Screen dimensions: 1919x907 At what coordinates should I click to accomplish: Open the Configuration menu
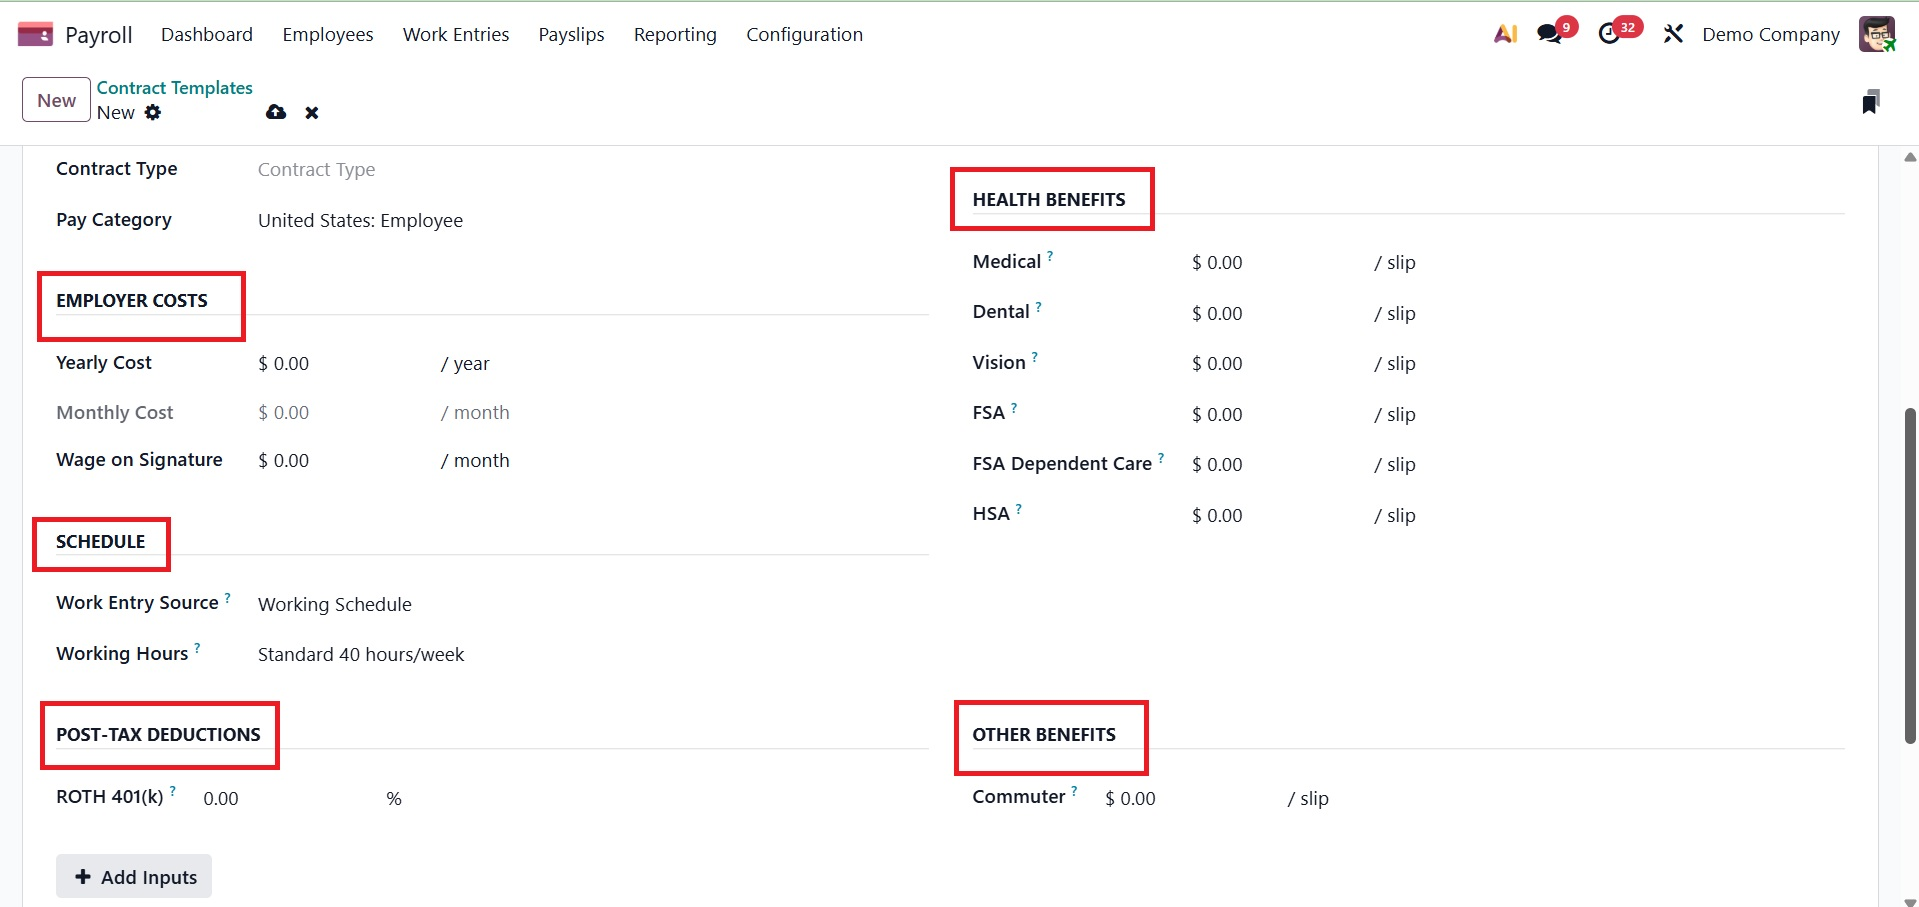(804, 35)
